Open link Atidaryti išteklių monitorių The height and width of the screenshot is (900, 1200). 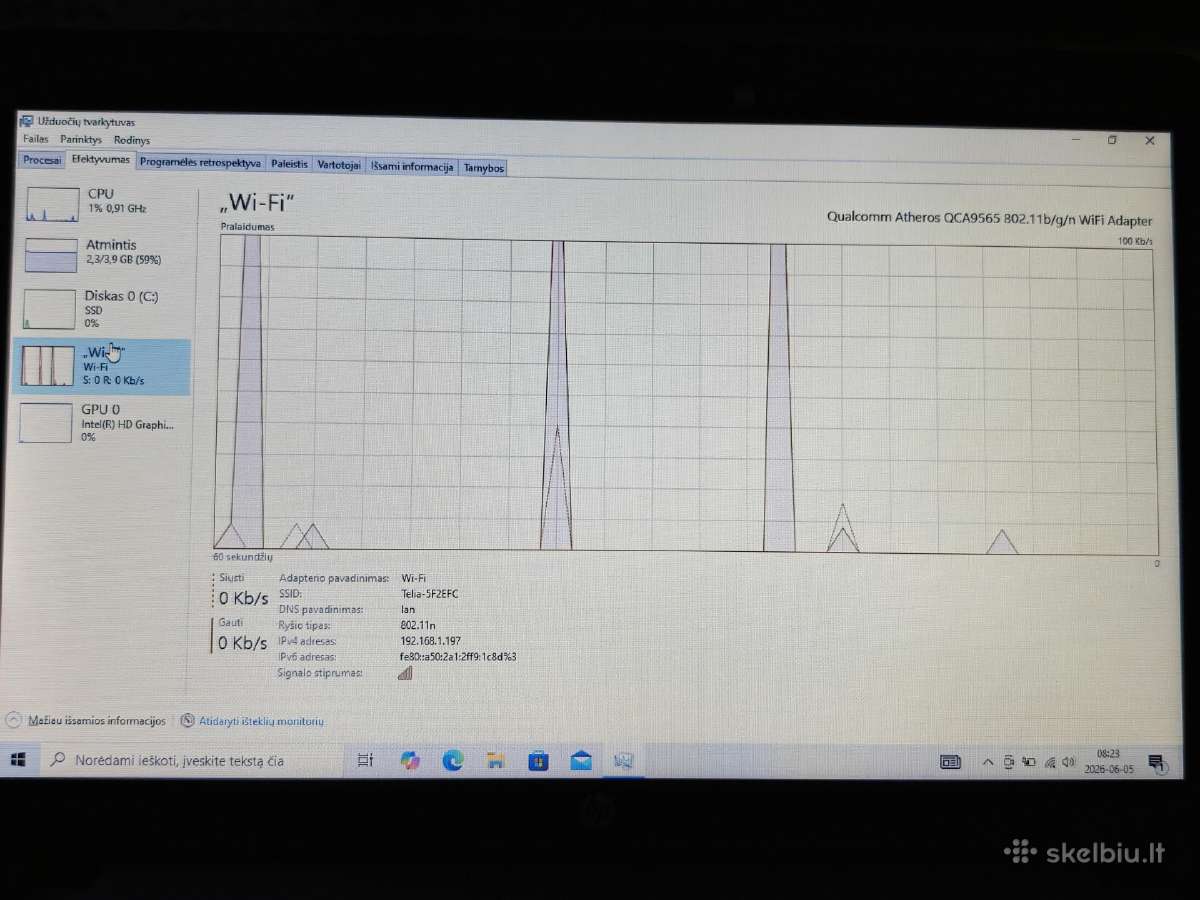261,721
